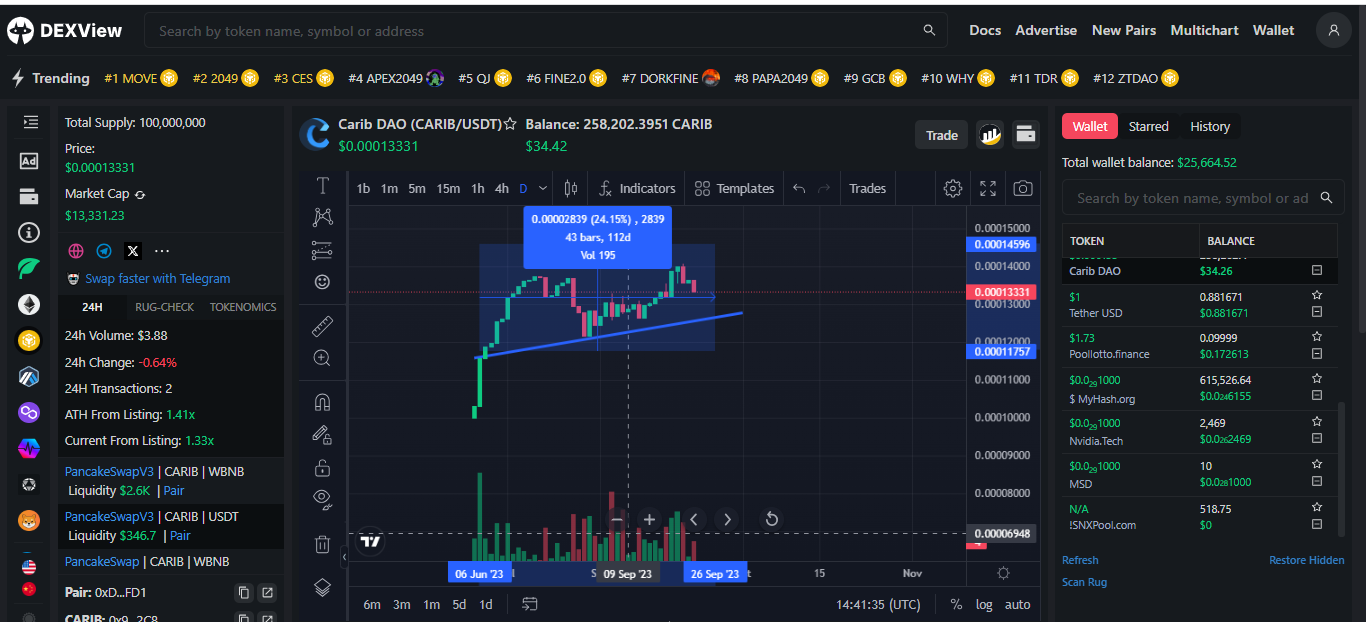Star the Tether USD token
This screenshot has width=1366, height=622.
[x=1317, y=296]
